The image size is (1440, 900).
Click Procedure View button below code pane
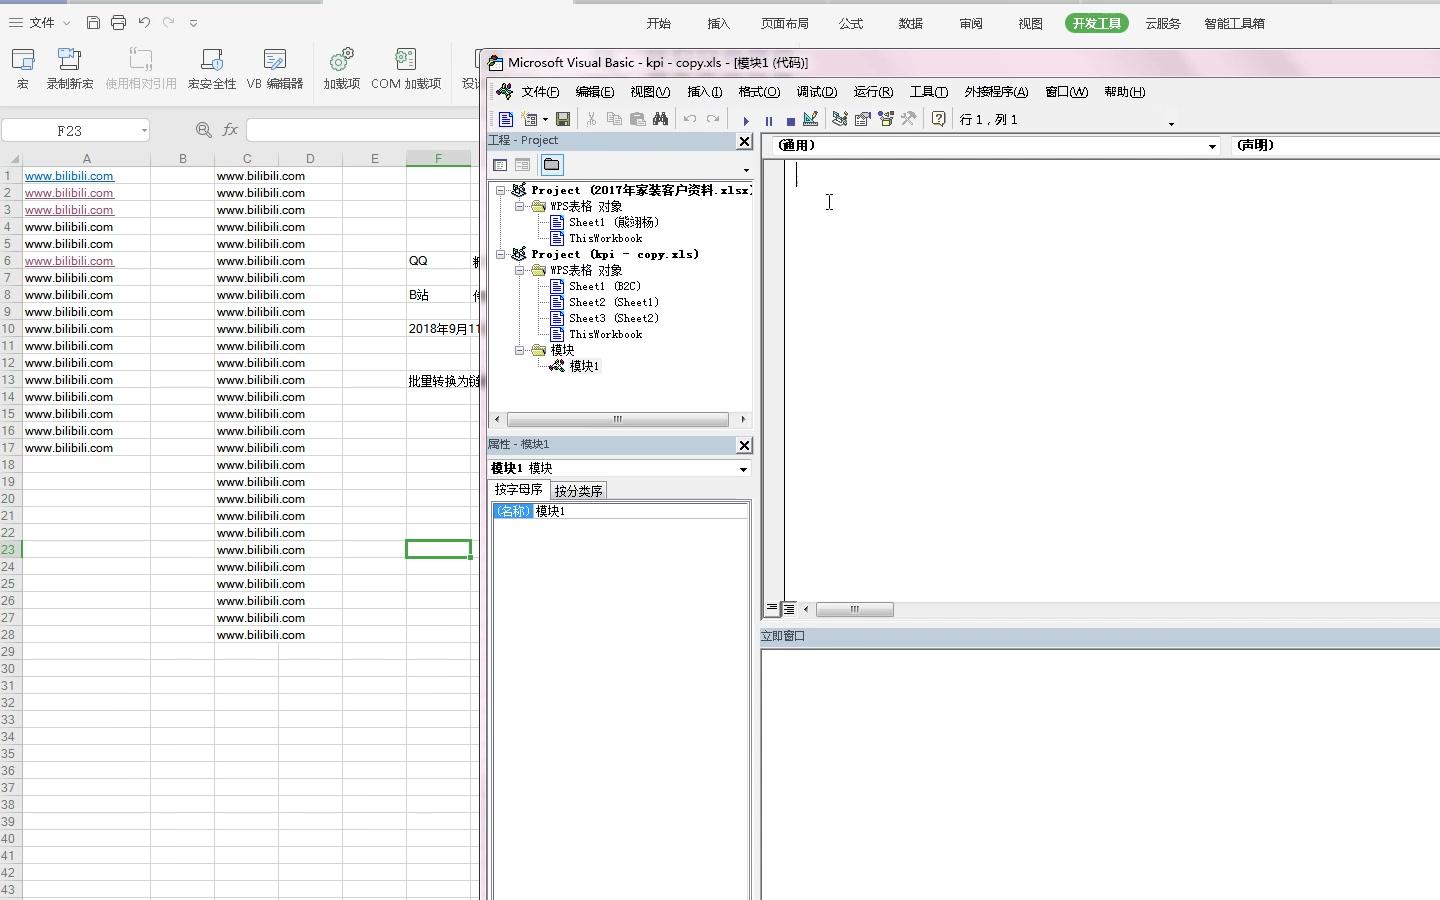click(771, 608)
